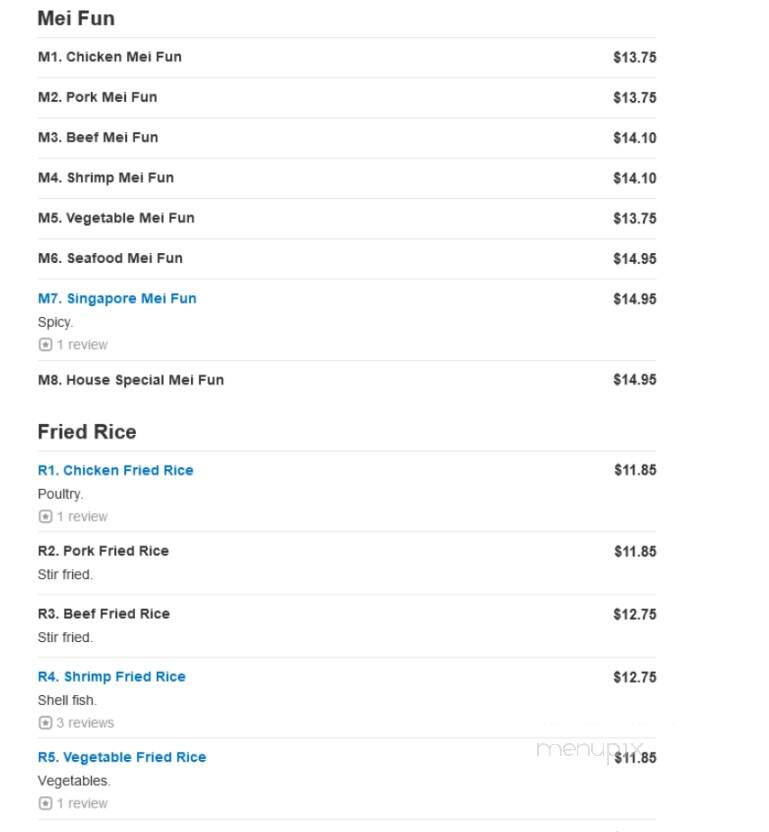The width and height of the screenshot is (769, 832).
Task: Open R4. Shrimp Fried Rice link
Action: tap(112, 677)
